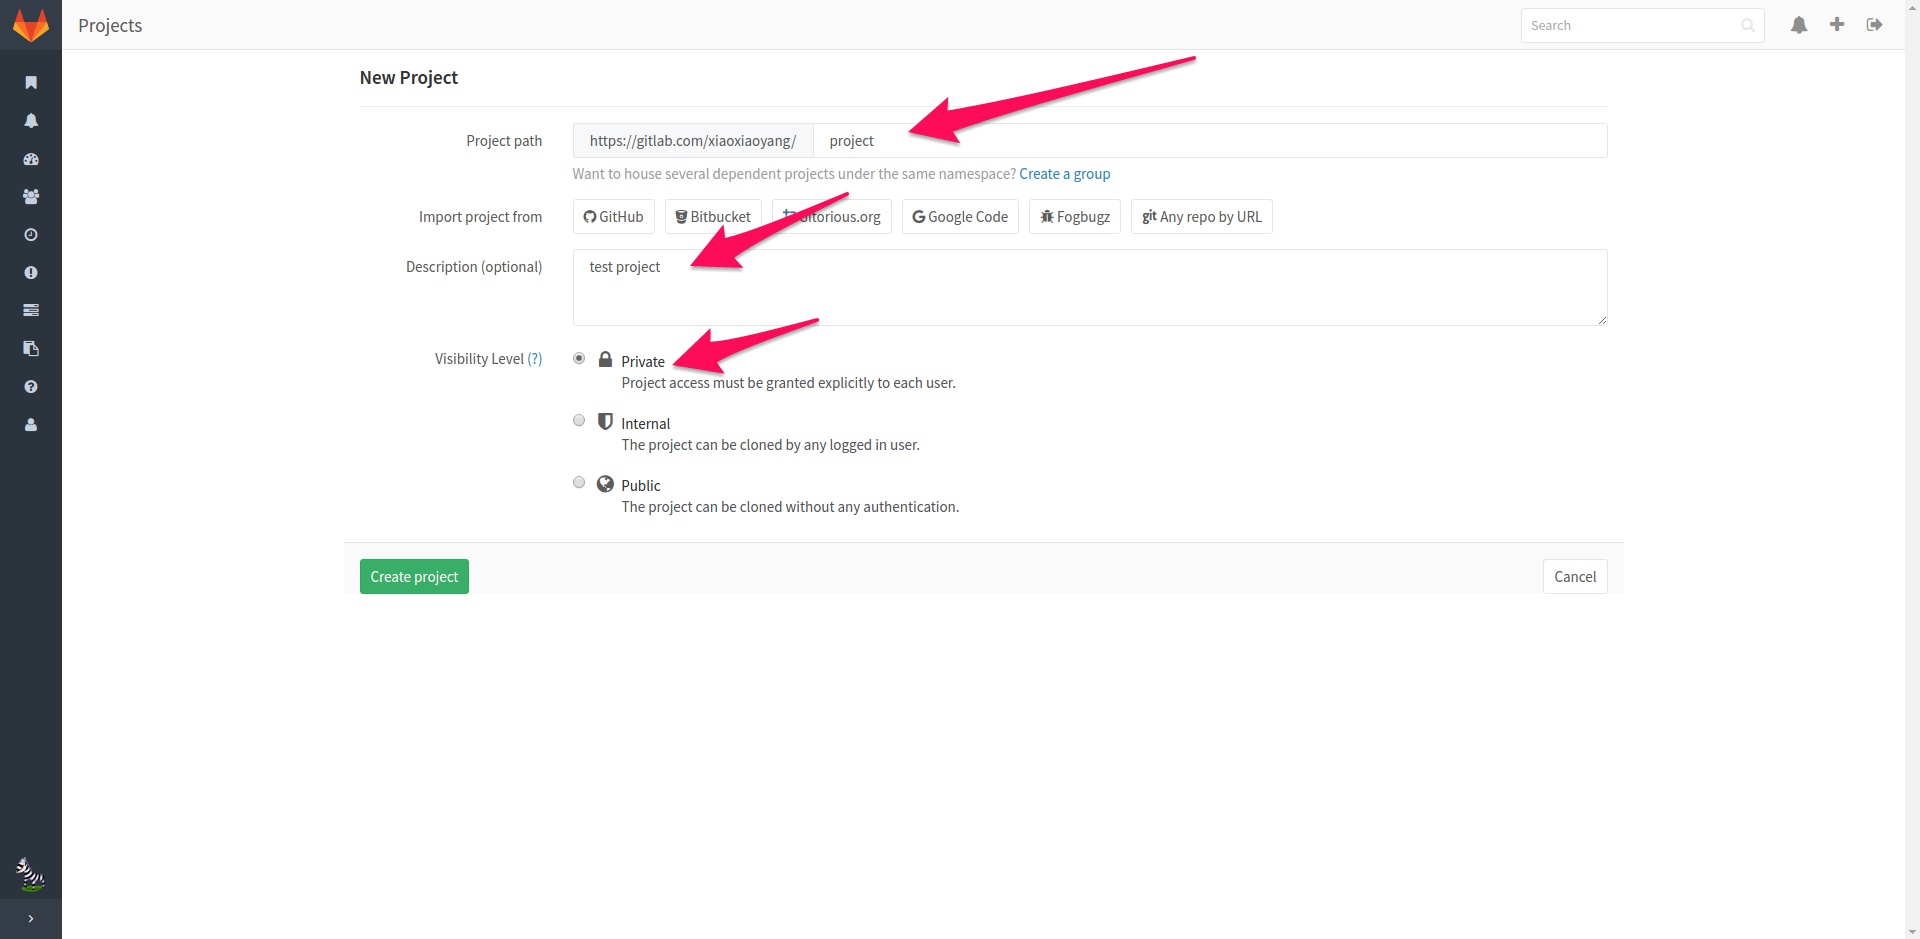
Task: Click the sign out icon
Action: tap(1875, 24)
